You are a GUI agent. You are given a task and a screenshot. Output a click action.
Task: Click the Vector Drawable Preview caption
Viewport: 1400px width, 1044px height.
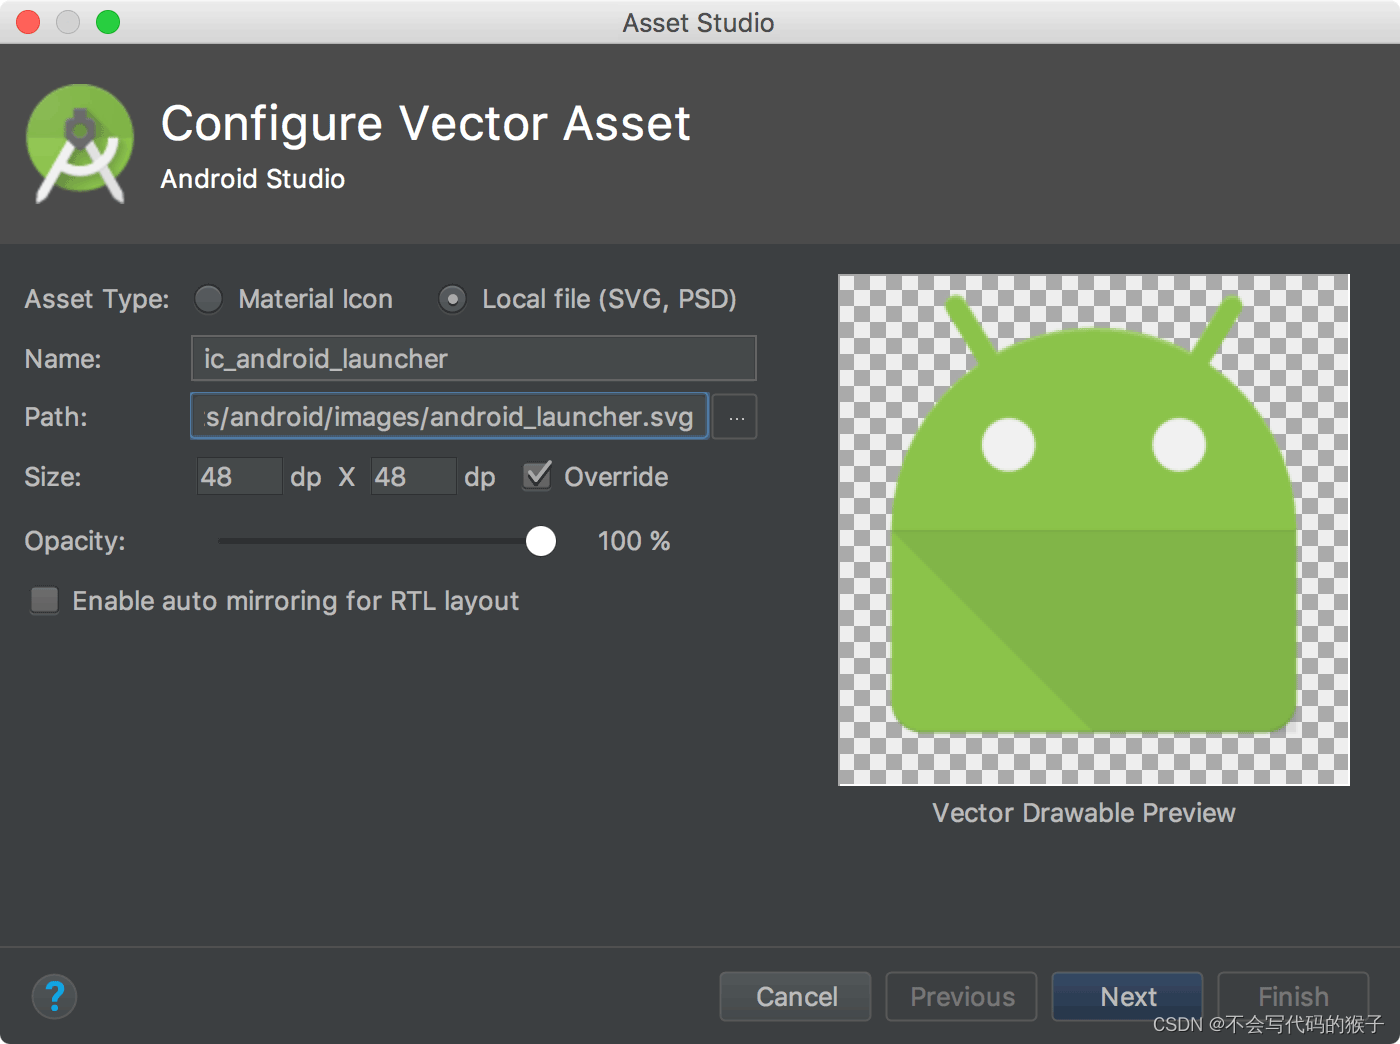click(x=1084, y=813)
